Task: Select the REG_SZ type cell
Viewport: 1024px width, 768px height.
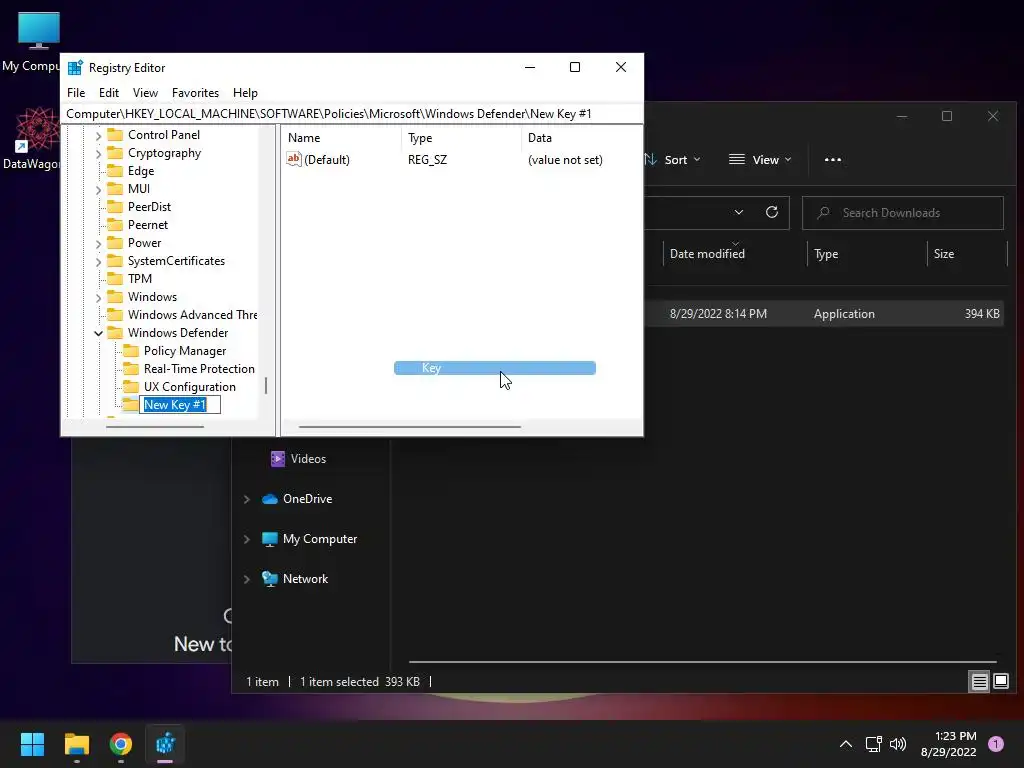Action: click(x=427, y=160)
